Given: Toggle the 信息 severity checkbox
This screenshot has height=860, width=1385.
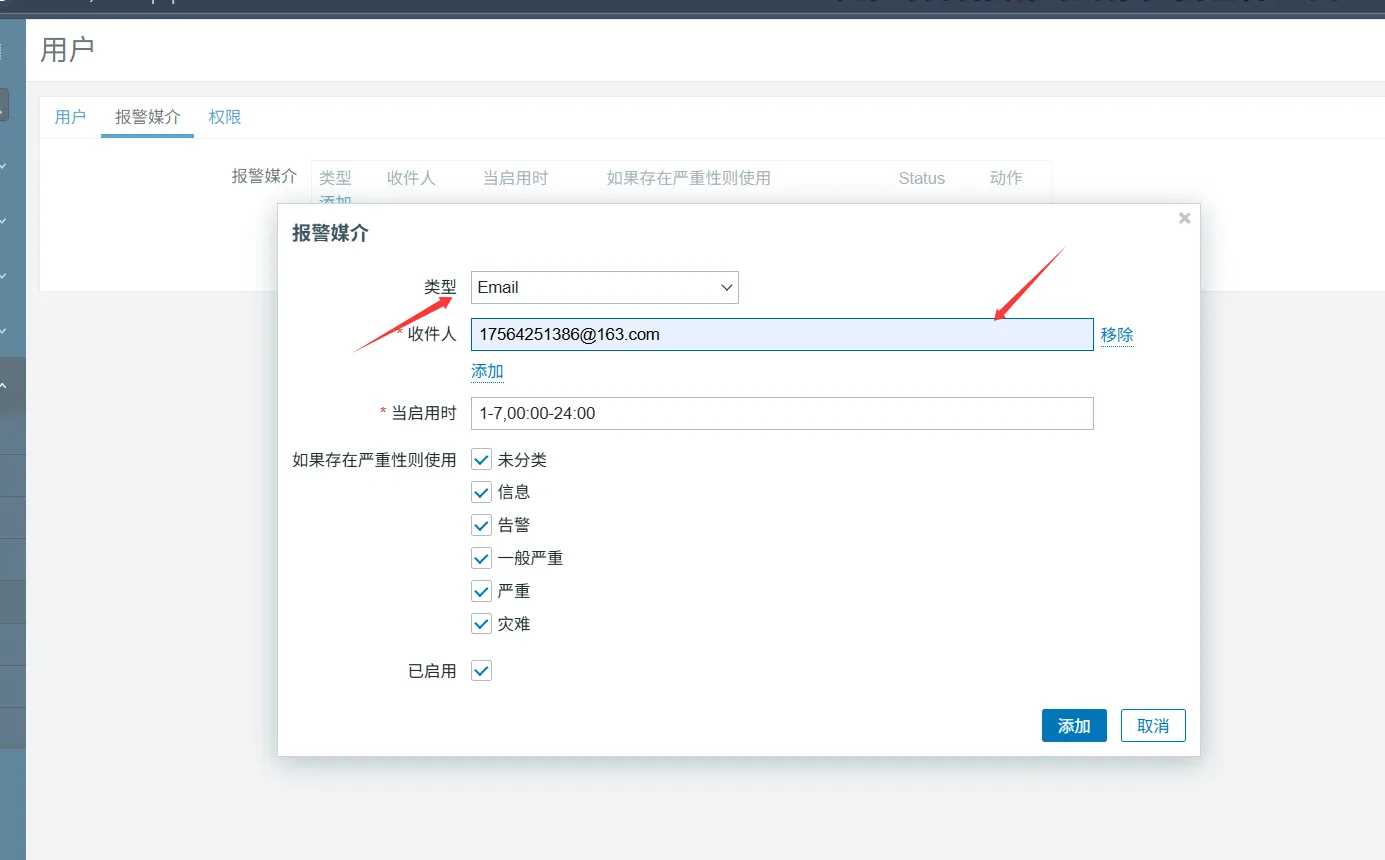Looking at the screenshot, I should [x=482, y=493].
